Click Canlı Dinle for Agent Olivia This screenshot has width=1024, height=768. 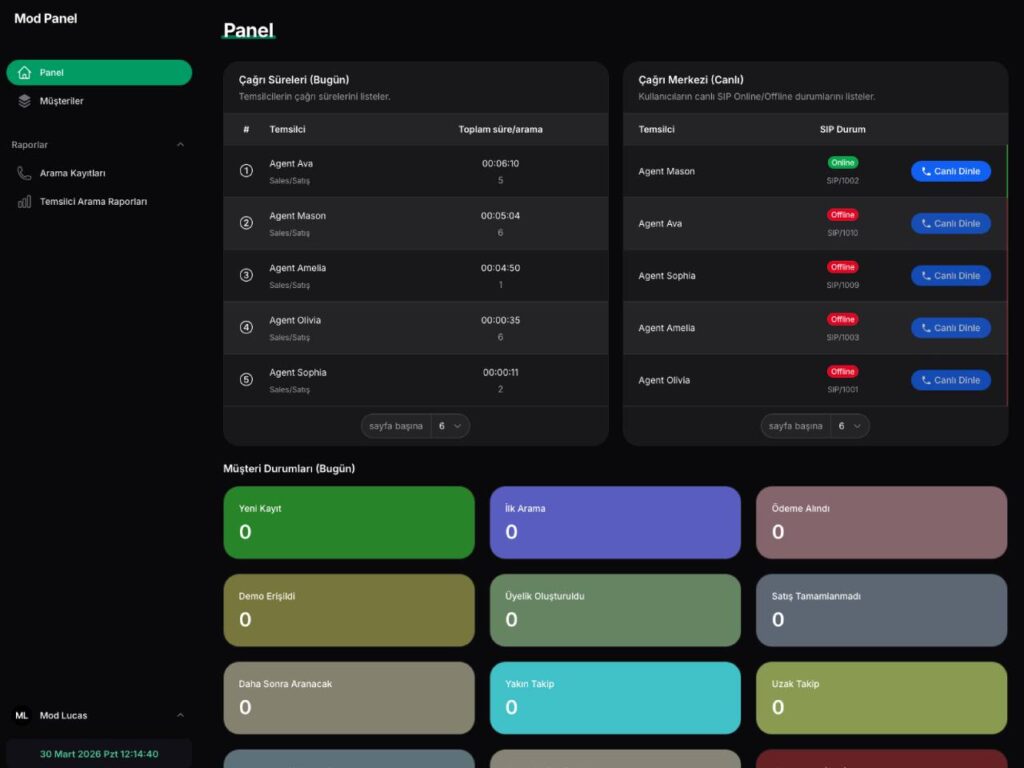[x=951, y=380]
